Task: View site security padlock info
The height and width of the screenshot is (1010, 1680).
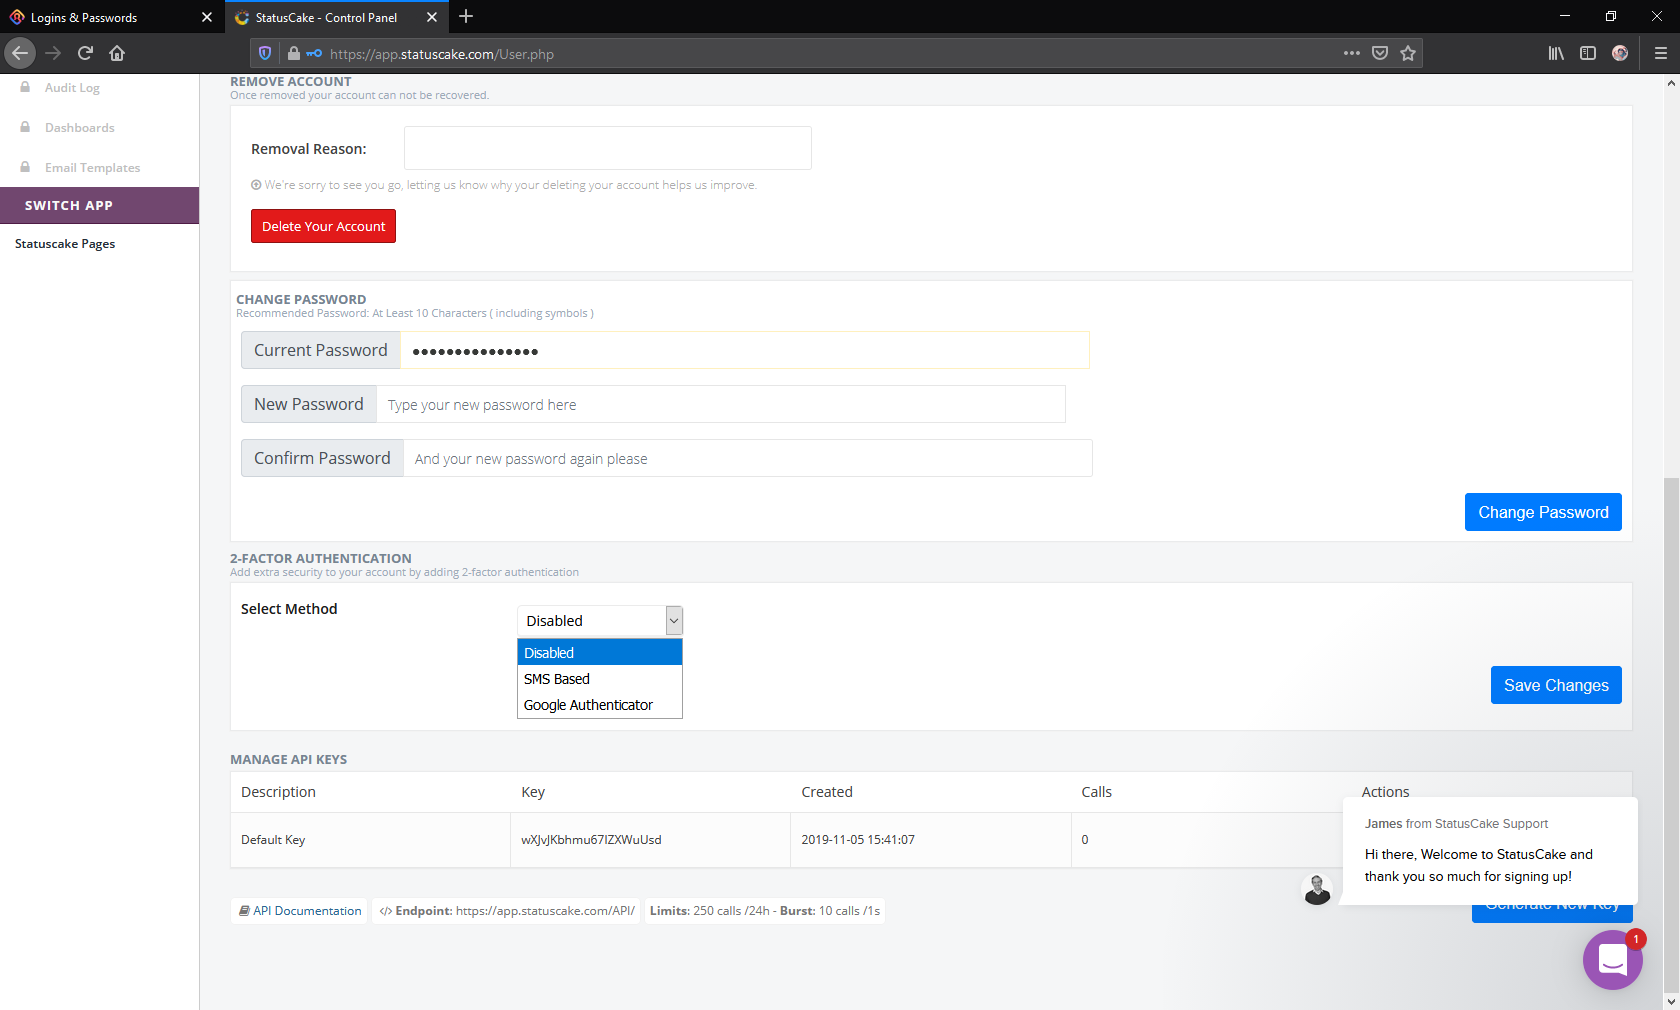Action: [294, 53]
